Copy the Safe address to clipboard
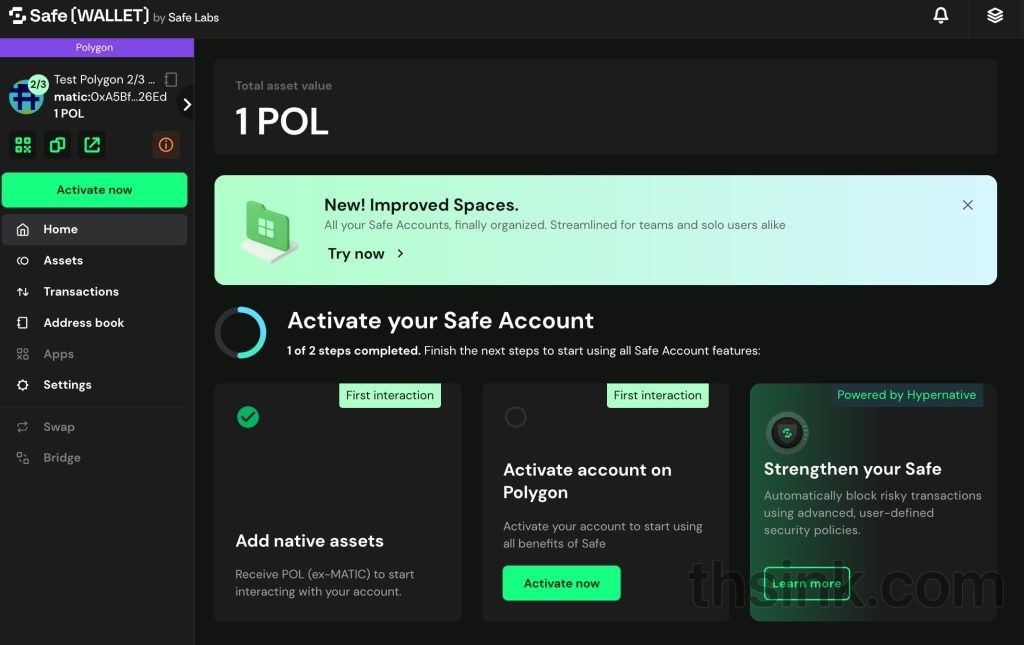 [57, 145]
